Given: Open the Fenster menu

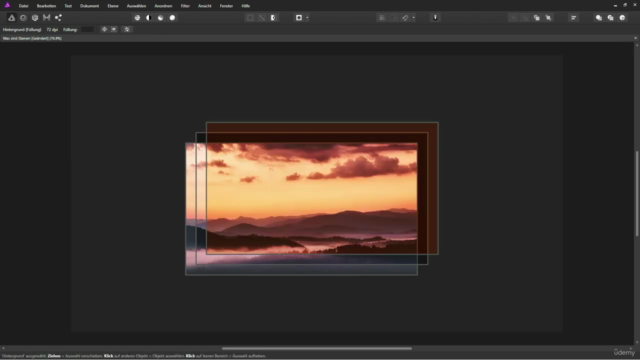Looking at the screenshot, I should coord(226,6).
